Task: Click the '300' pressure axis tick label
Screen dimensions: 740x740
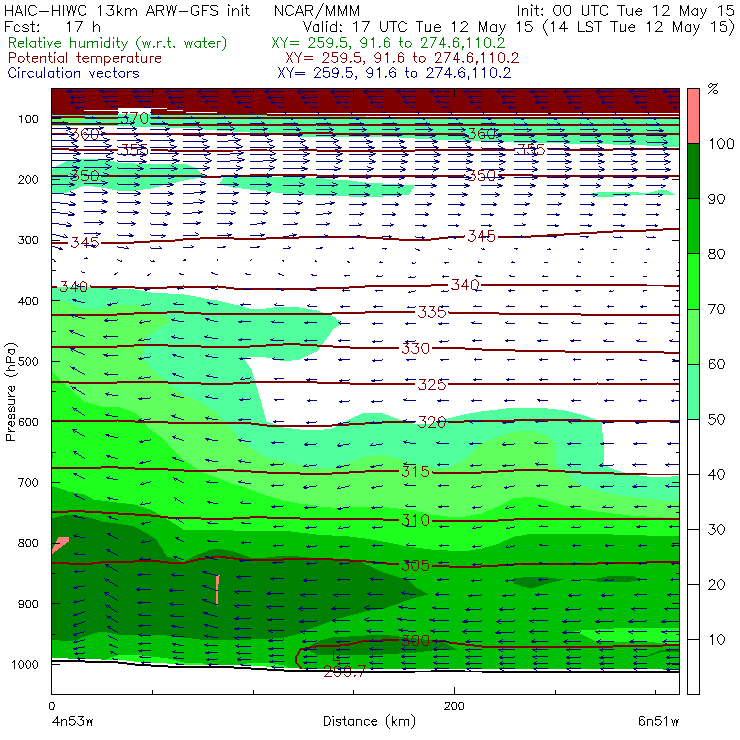Action: pyautogui.click(x=28, y=240)
